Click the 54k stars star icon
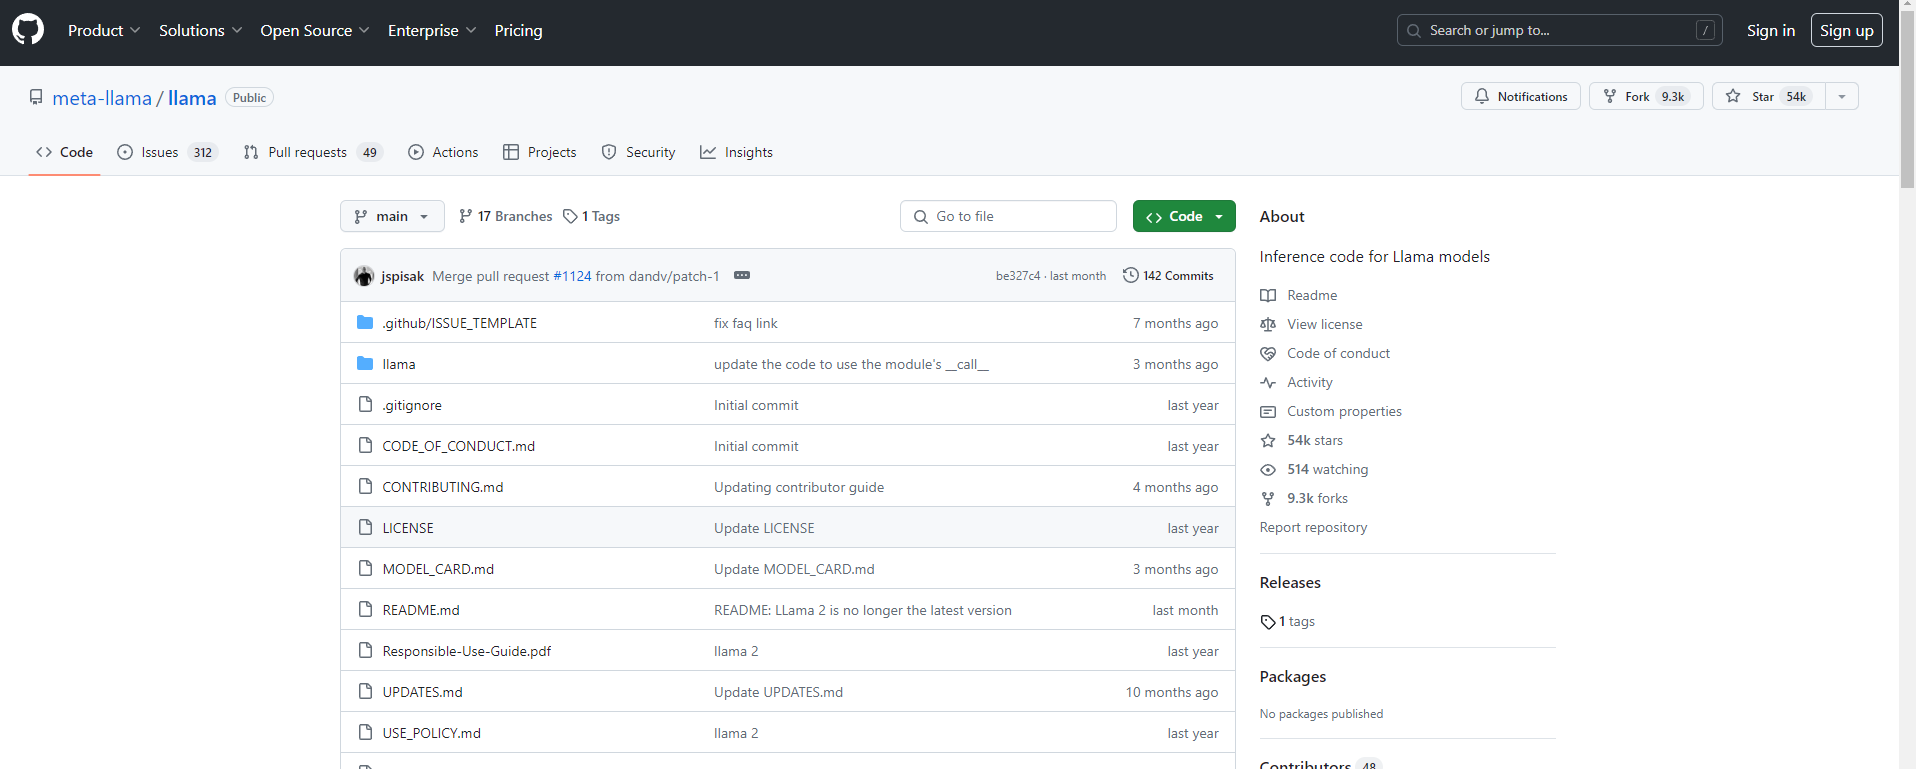 (1268, 440)
